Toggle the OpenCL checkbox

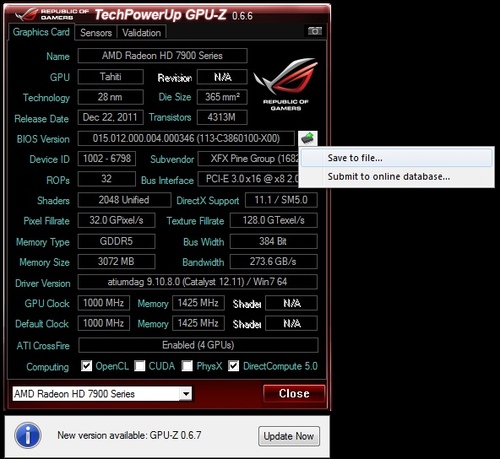click(86, 366)
